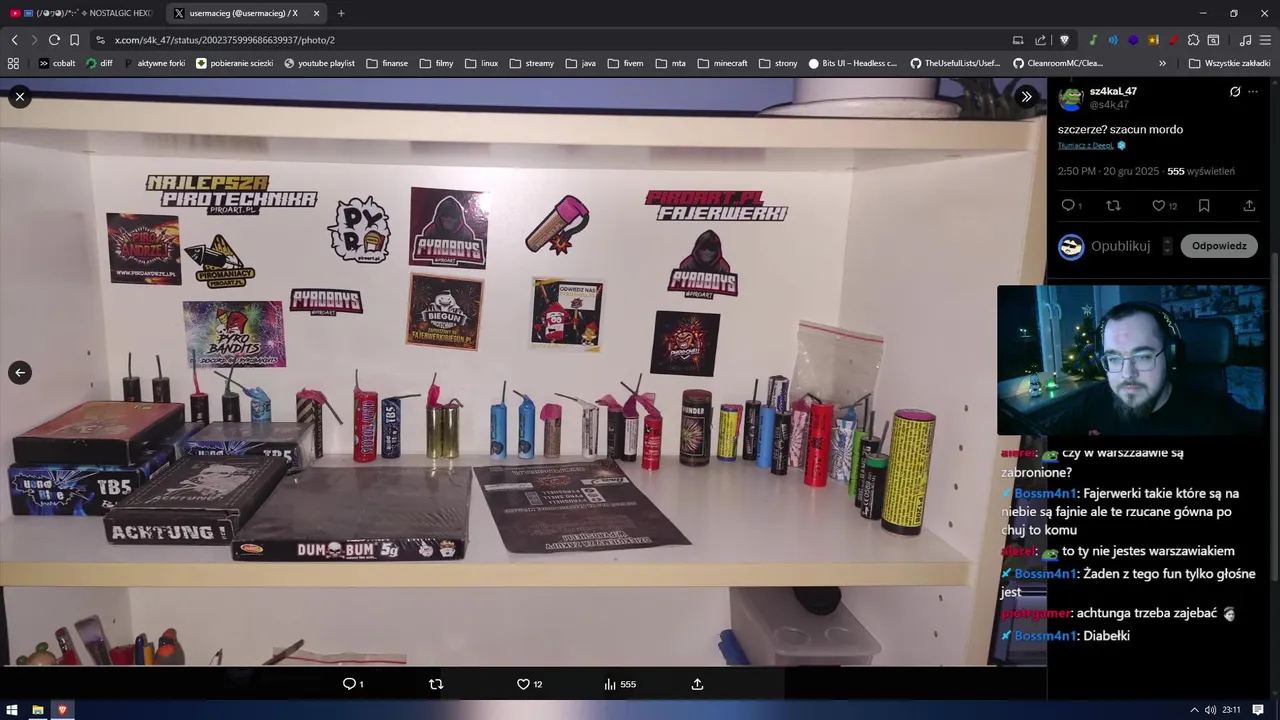This screenshot has height=720, width=1280.
Task: Open sz4kaL_47 profile name link
Action: [1113, 91]
